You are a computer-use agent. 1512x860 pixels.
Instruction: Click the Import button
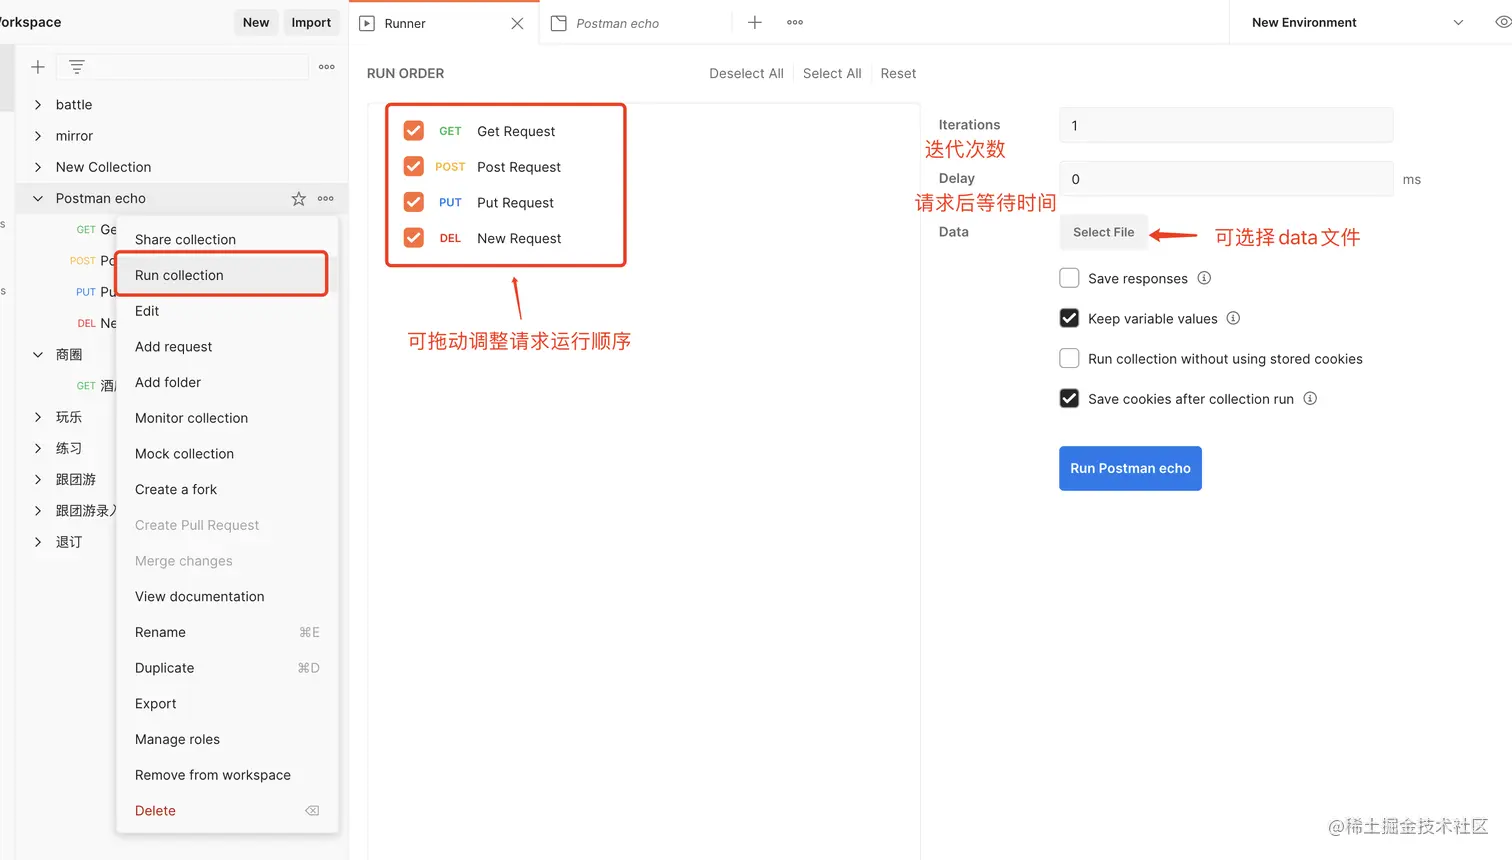[311, 22]
